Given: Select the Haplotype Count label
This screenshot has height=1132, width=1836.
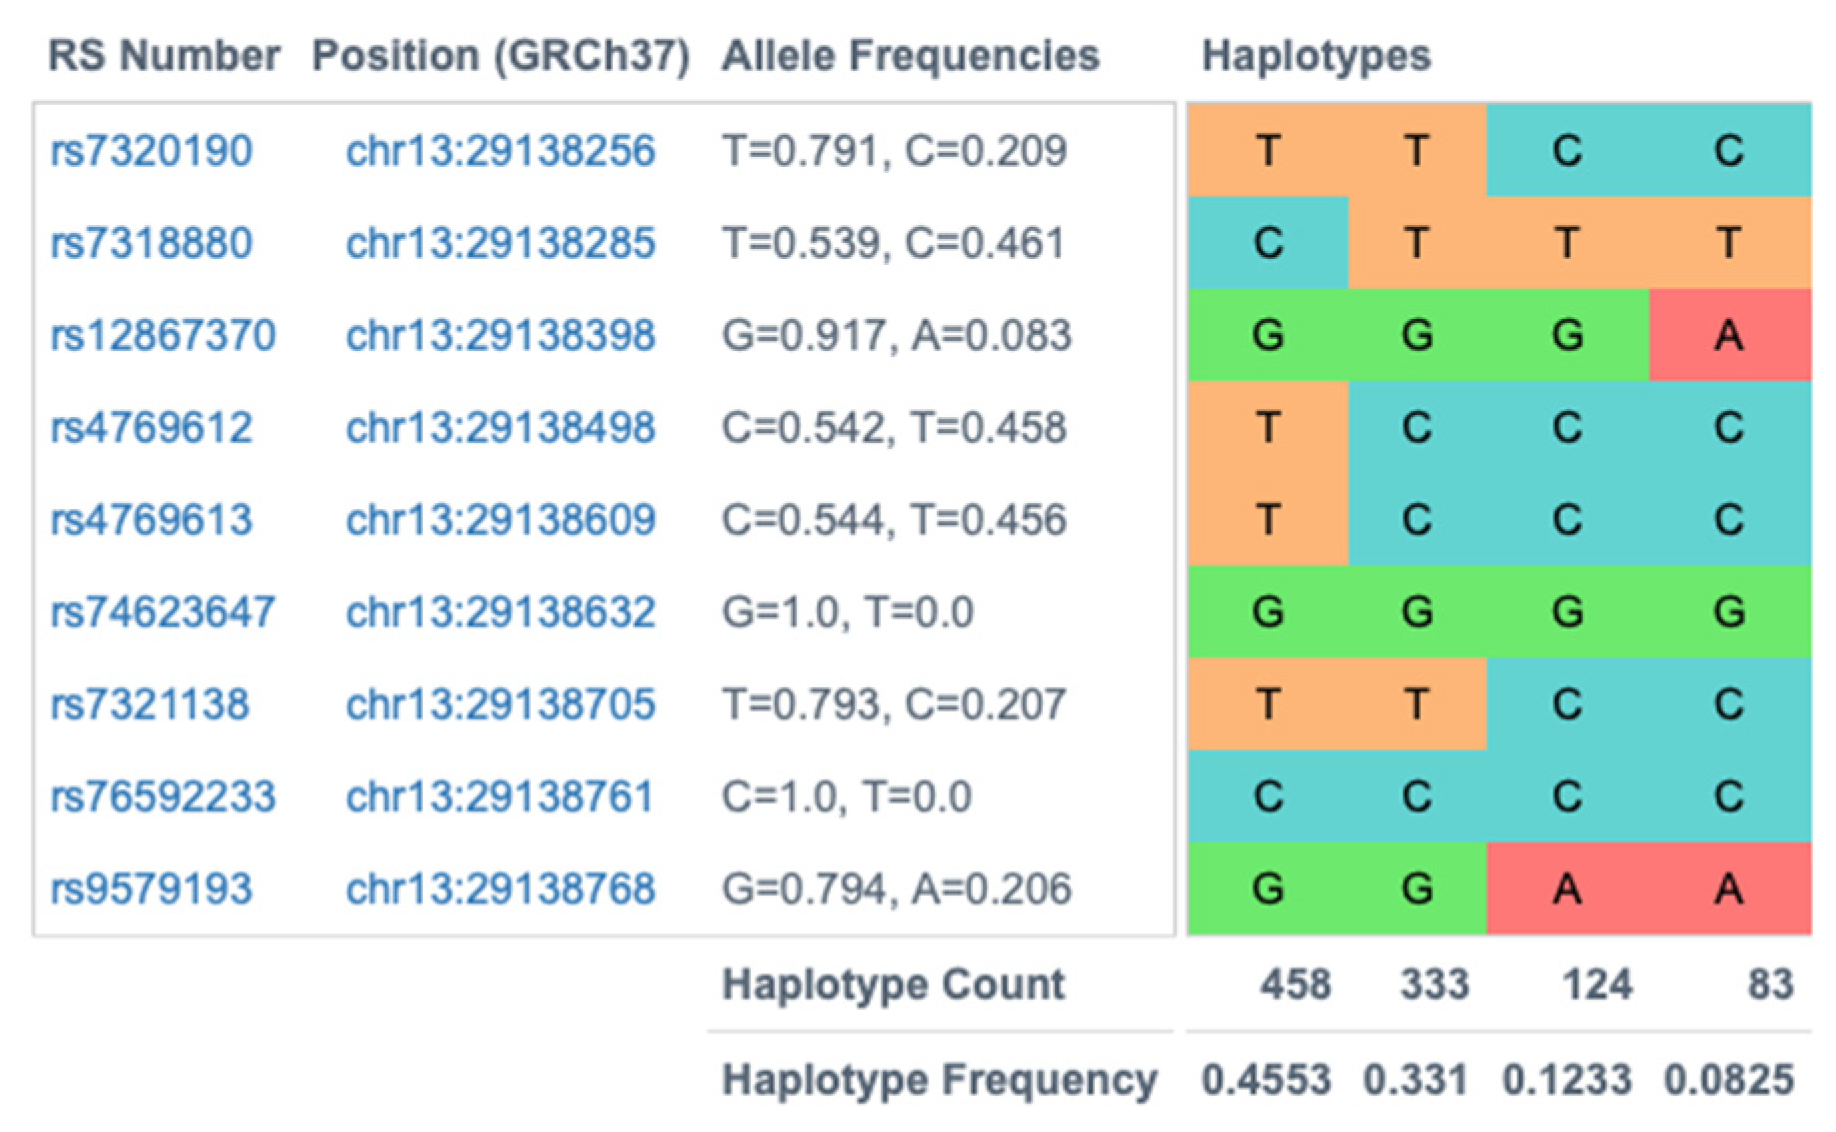Looking at the screenshot, I should (894, 984).
